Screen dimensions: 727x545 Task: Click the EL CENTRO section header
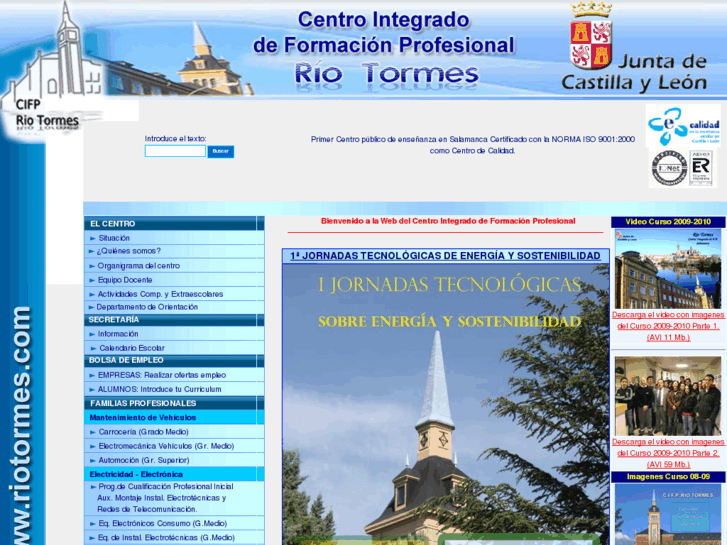tap(174, 224)
